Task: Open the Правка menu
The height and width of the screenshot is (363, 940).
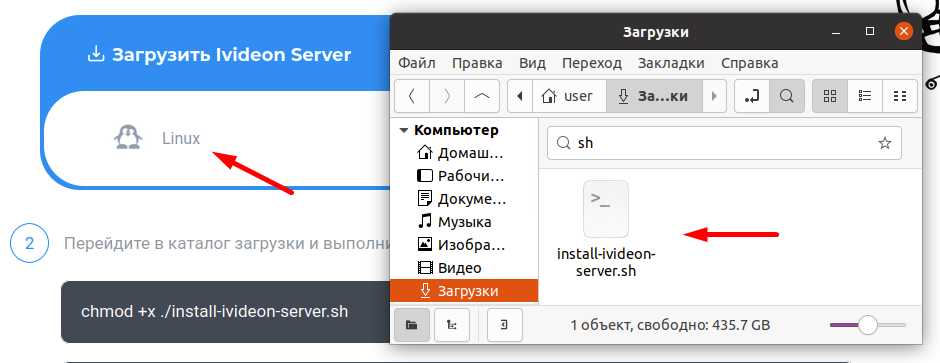Action: point(477,63)
